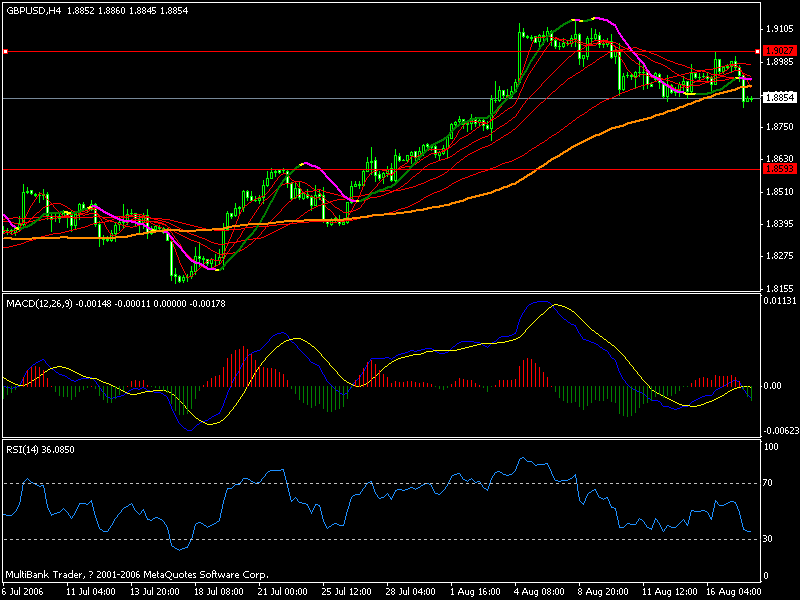Click the RSI scale value 0

(765, 576)
